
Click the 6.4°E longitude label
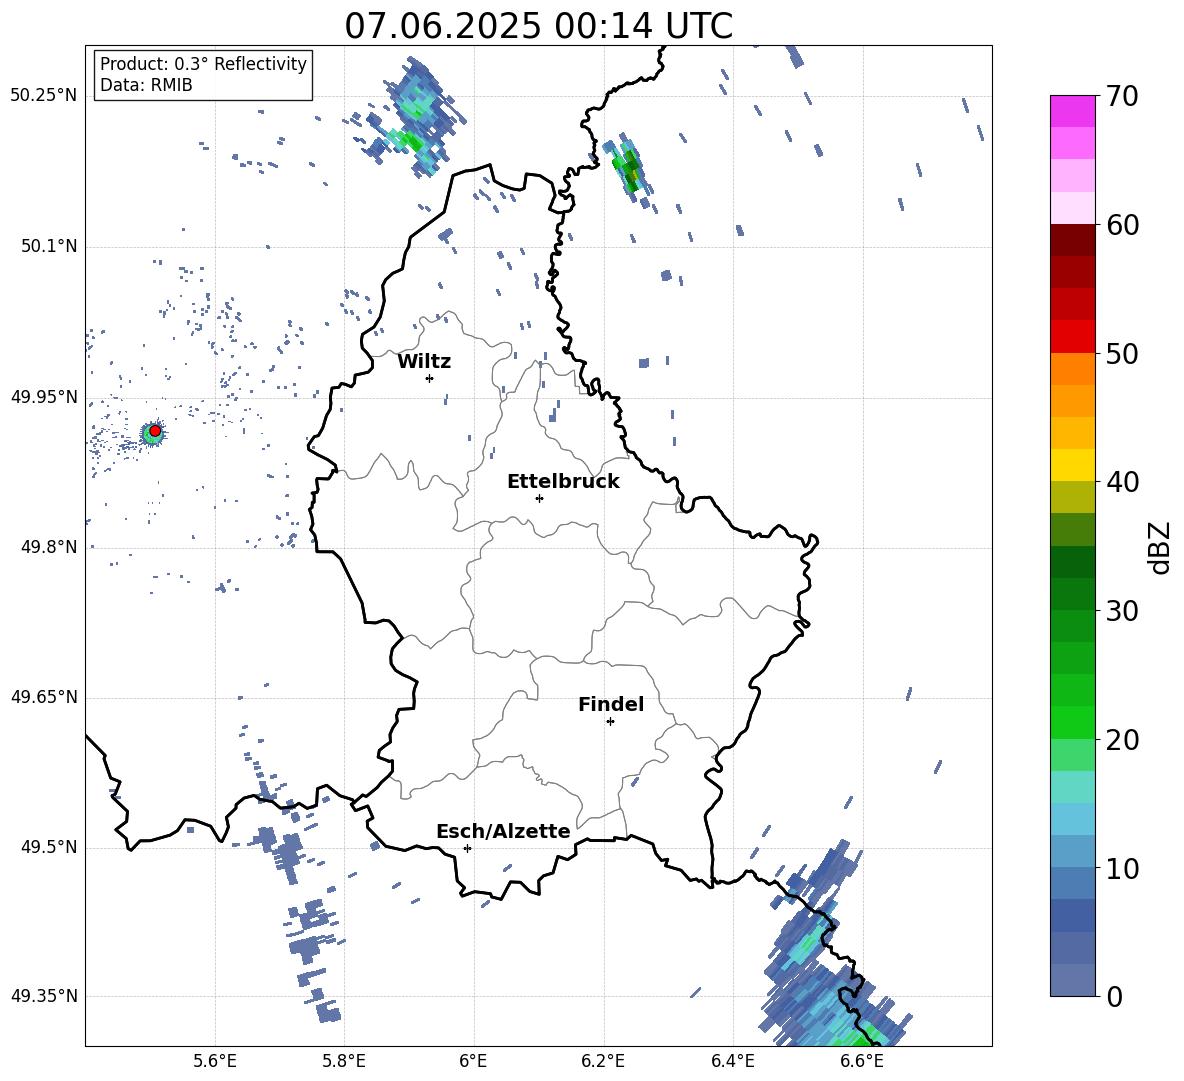pyautogui.click(x=732, y=1061)
